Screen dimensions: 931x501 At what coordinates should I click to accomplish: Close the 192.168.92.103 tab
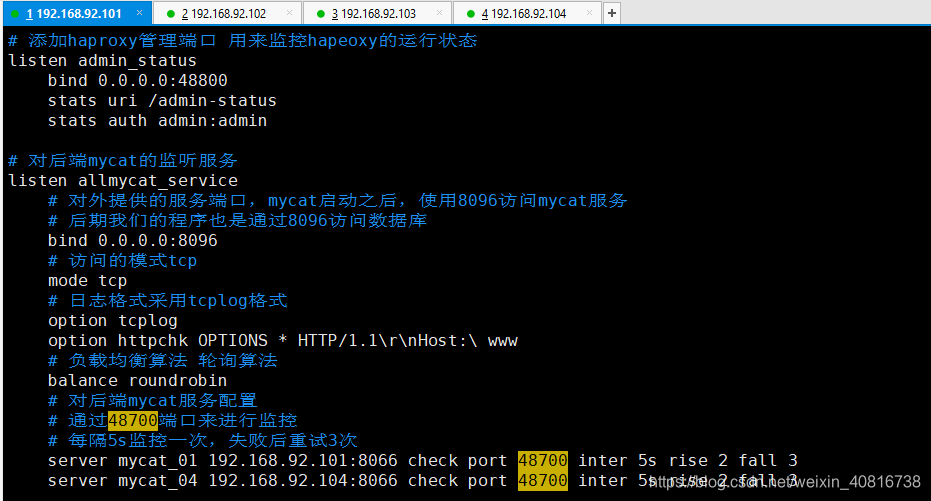click(440, 12)
